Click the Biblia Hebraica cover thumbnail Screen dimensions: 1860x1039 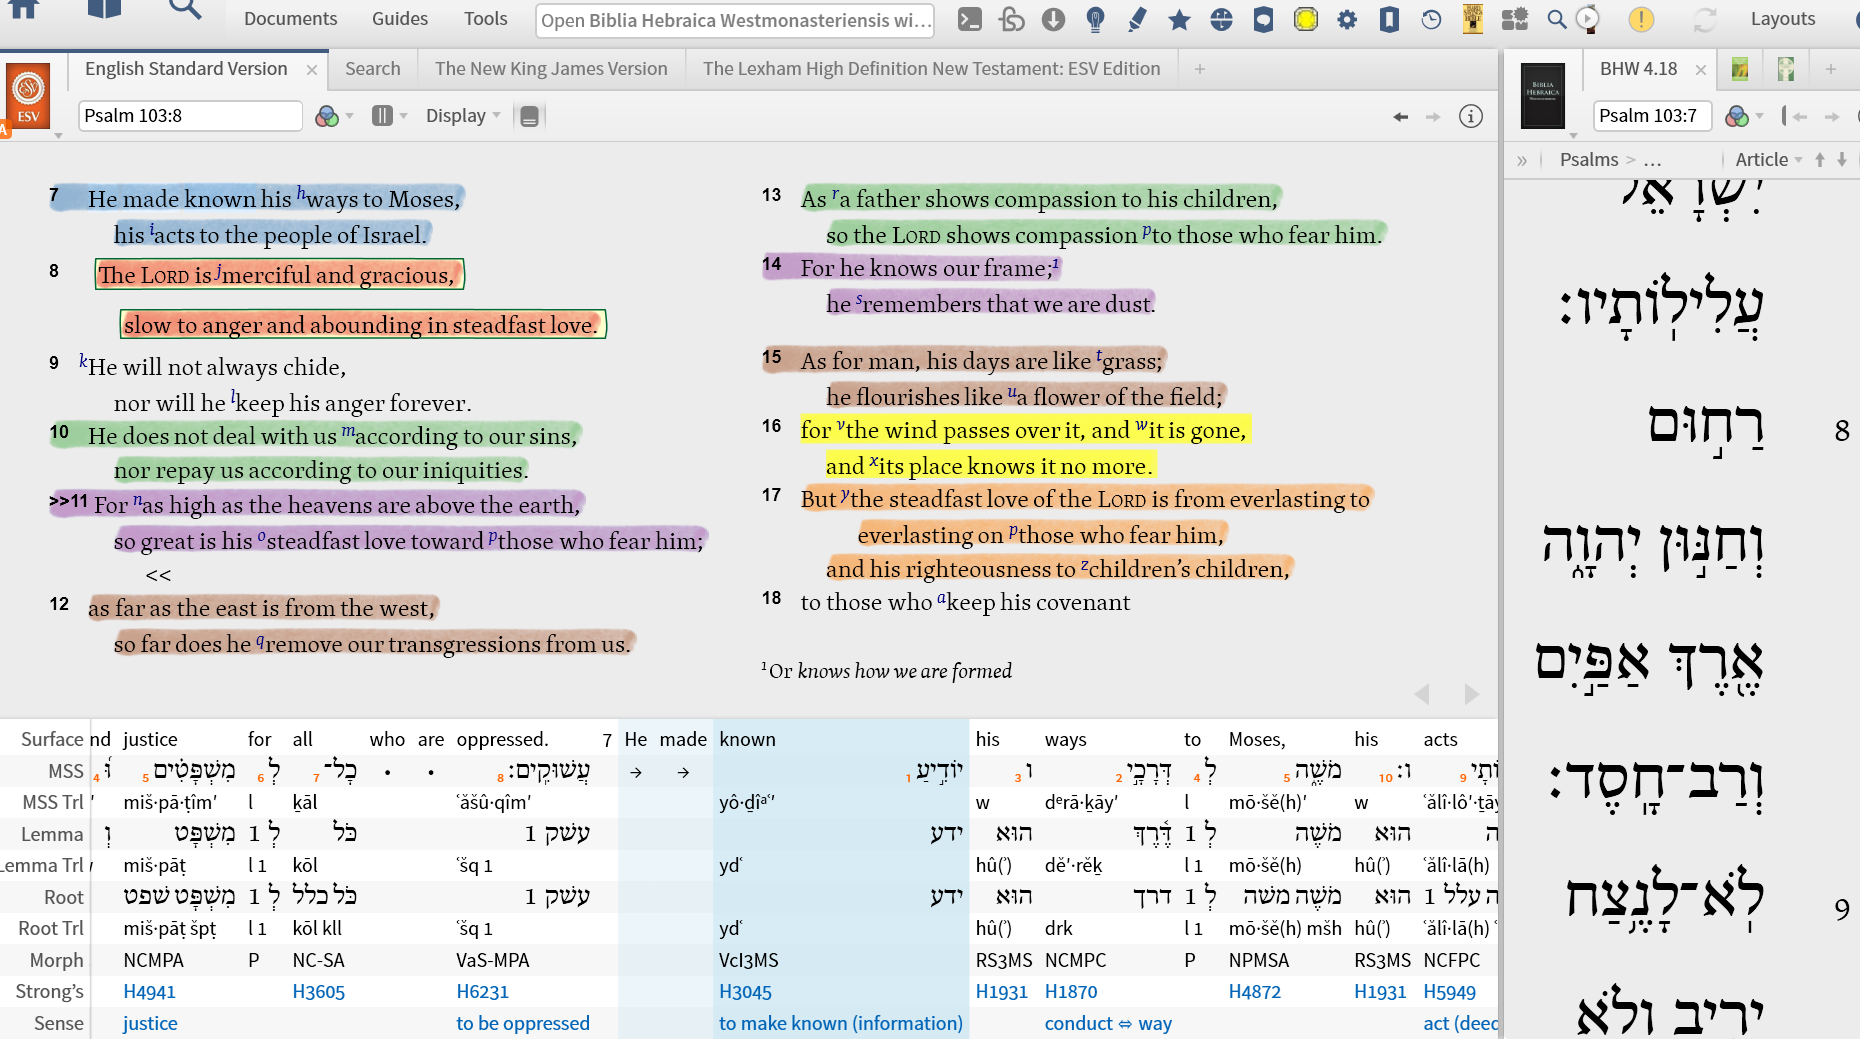(1542, 95)
